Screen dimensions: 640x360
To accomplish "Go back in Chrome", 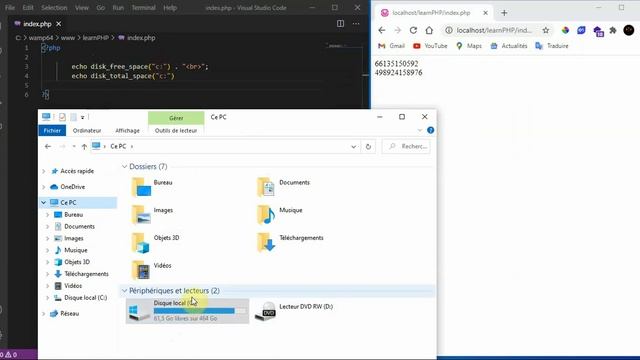I will pyautogui.click(x=382, y=30).
